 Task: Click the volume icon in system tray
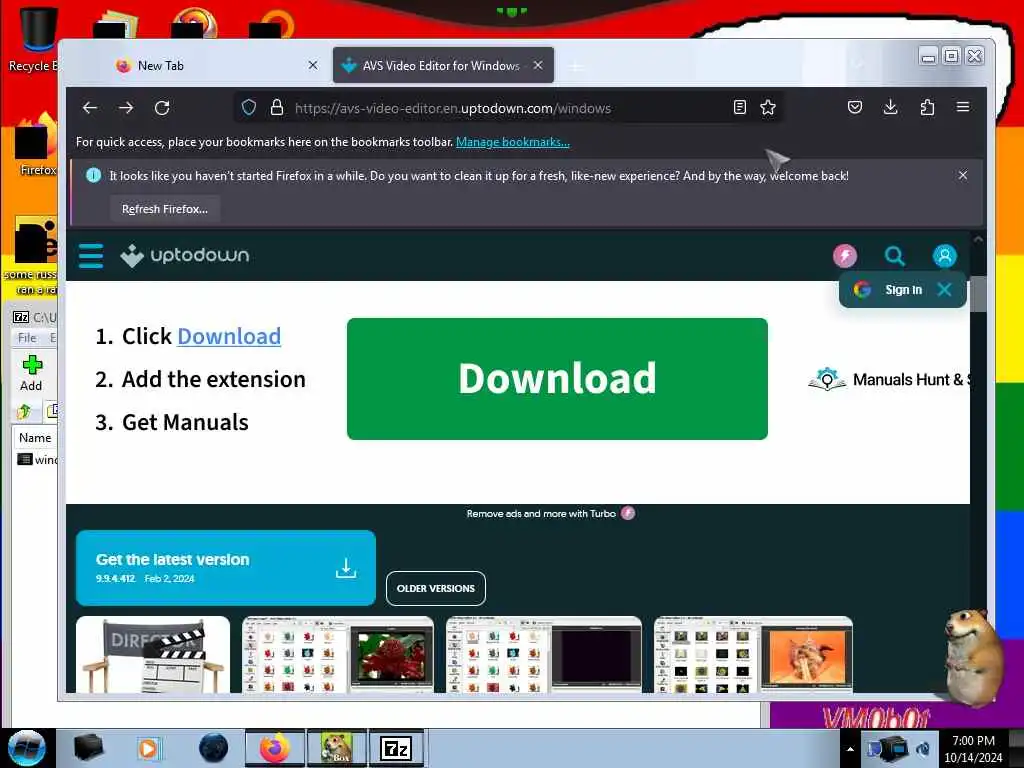pos(923,749)
